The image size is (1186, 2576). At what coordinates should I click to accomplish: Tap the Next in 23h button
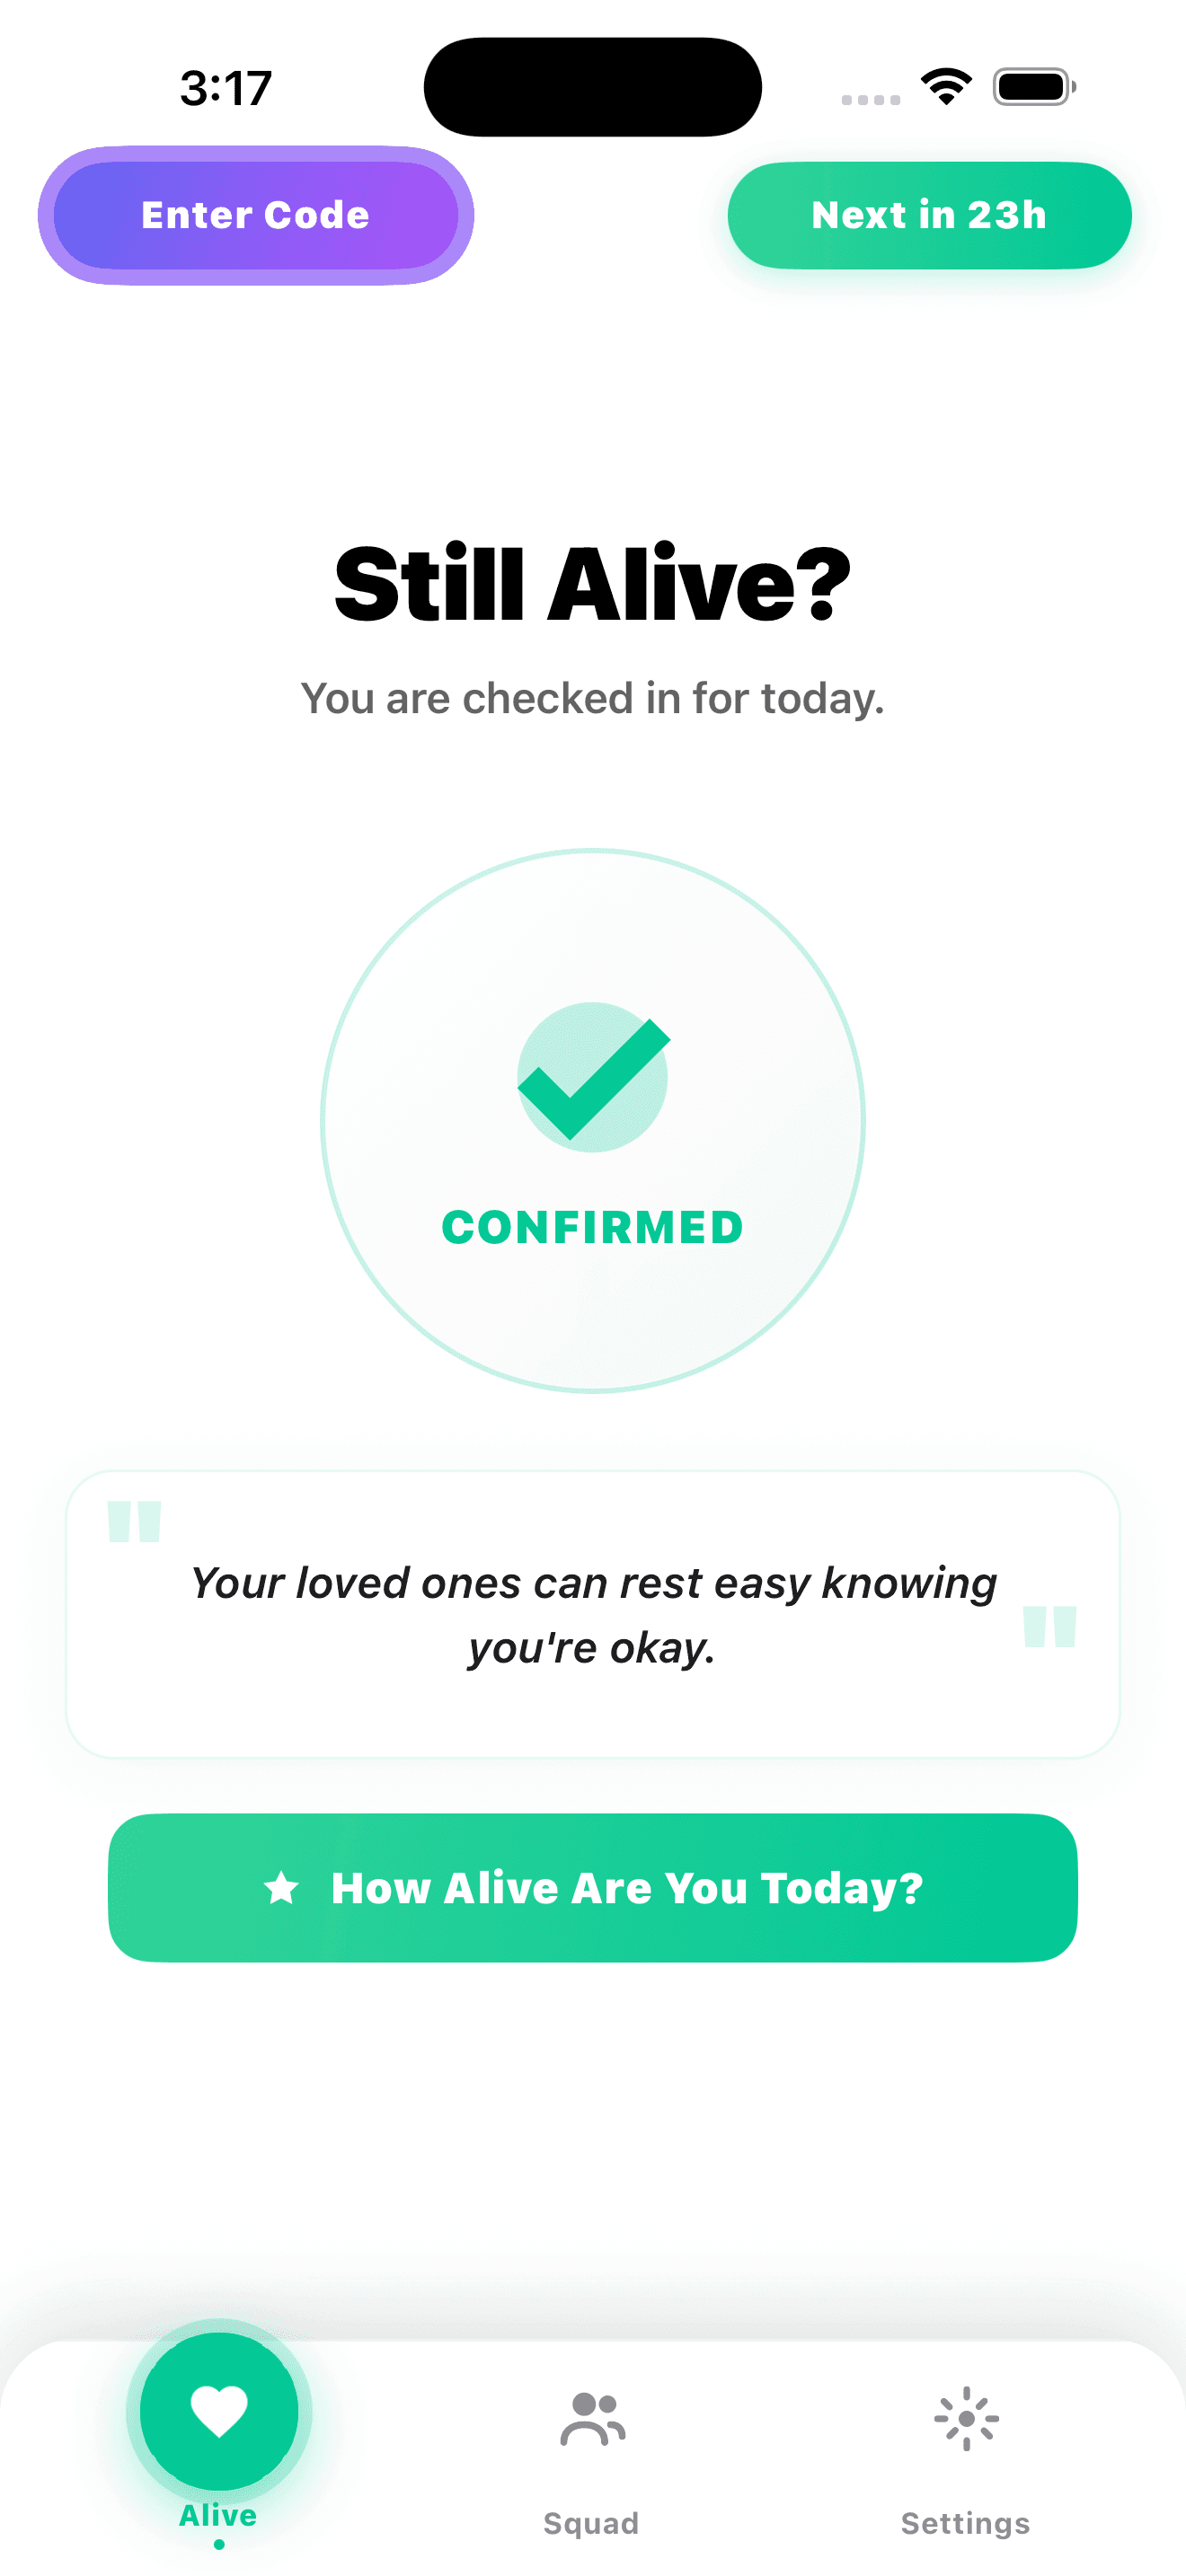pyautogui.click(x=929, y=215)
